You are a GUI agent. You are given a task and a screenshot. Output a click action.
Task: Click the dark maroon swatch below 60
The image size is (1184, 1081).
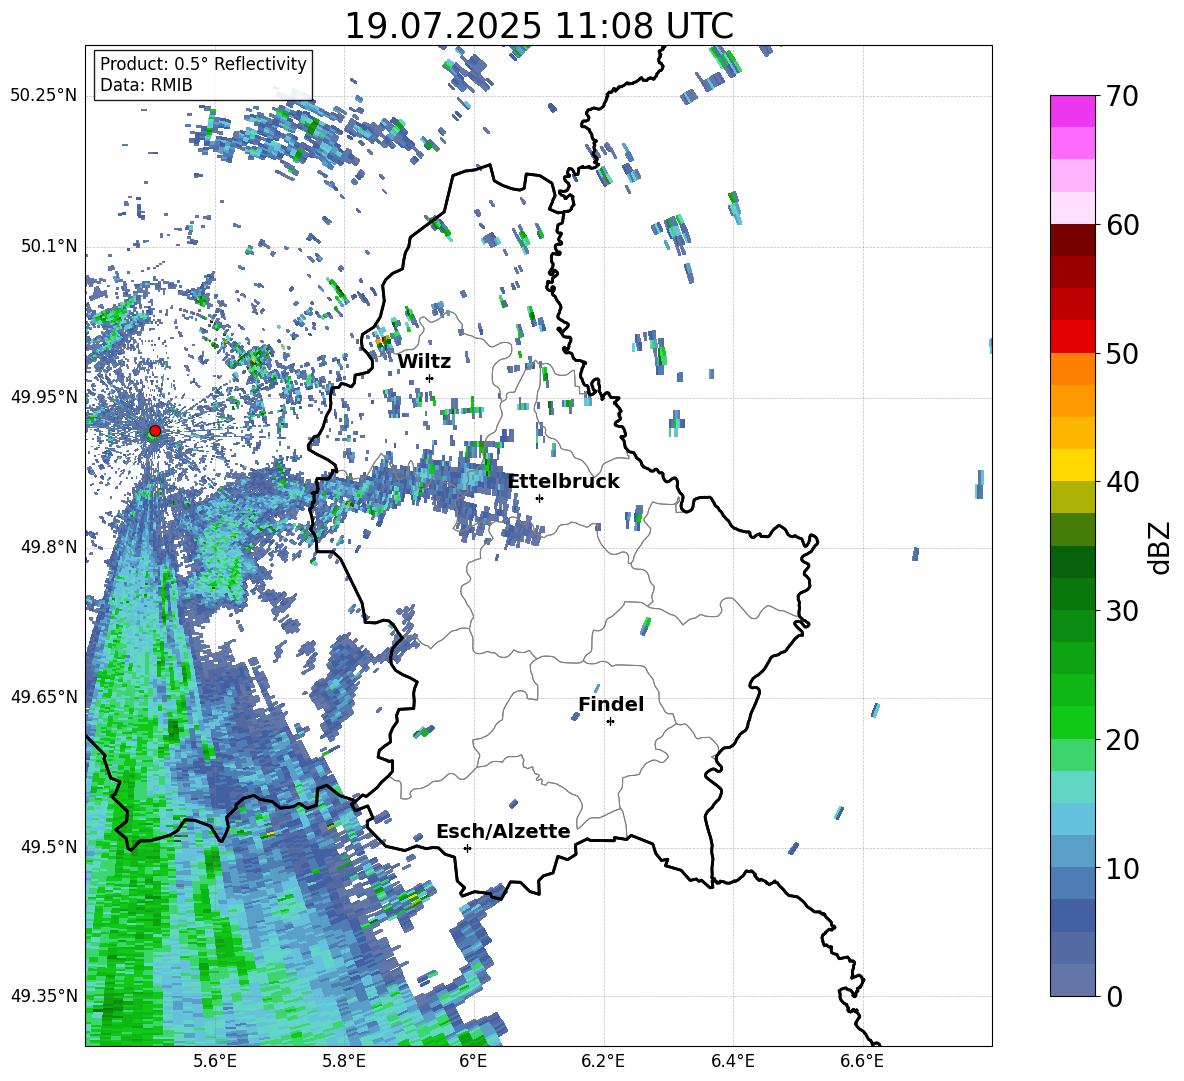click(x=1072, y=240)
